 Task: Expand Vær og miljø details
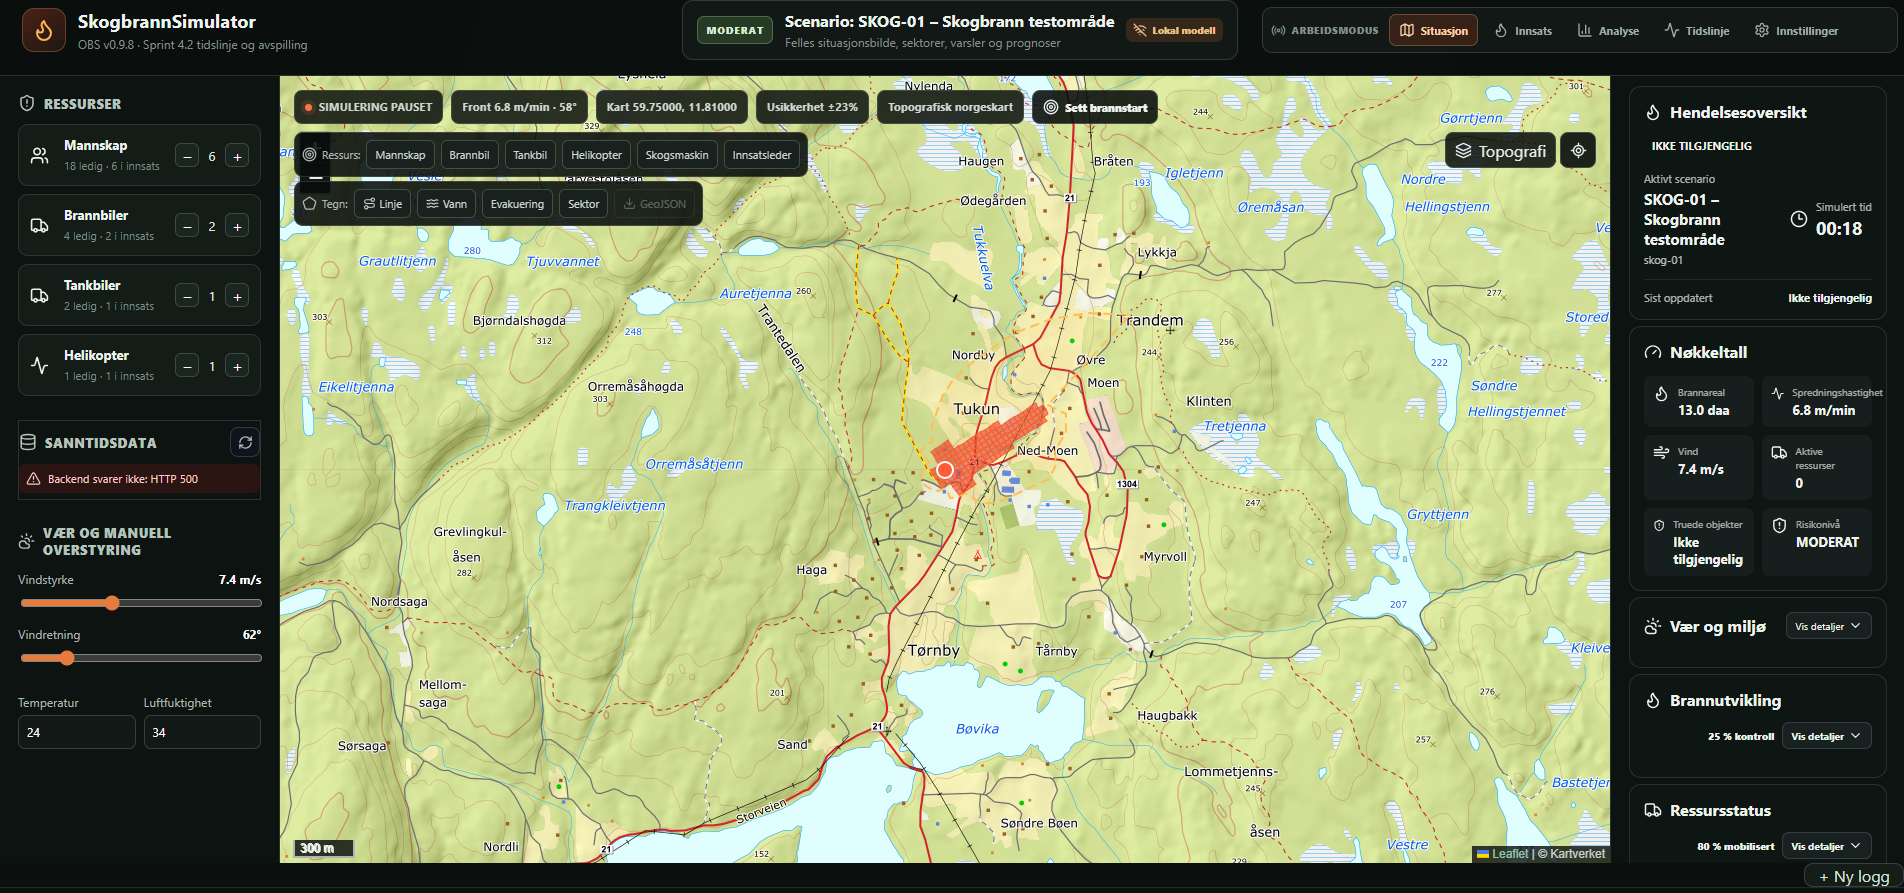coord(1828,626)
